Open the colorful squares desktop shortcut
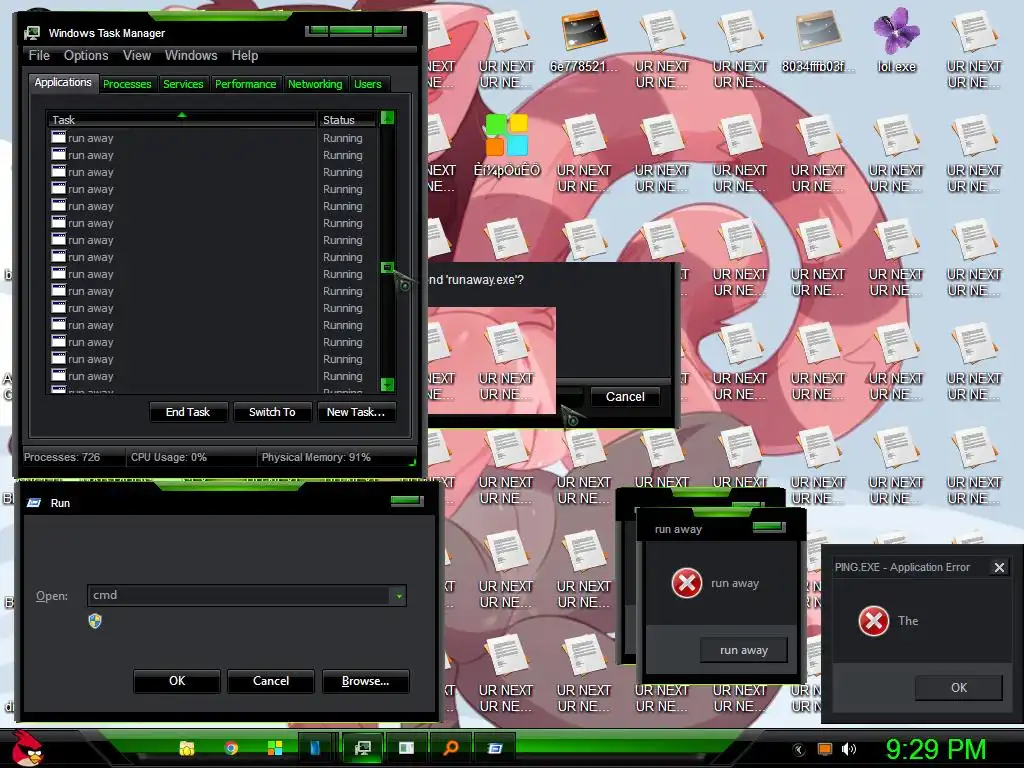Image resolution: width=1024 pixels, height=768 pixels. pyautogui.click(x=507, y=145)
